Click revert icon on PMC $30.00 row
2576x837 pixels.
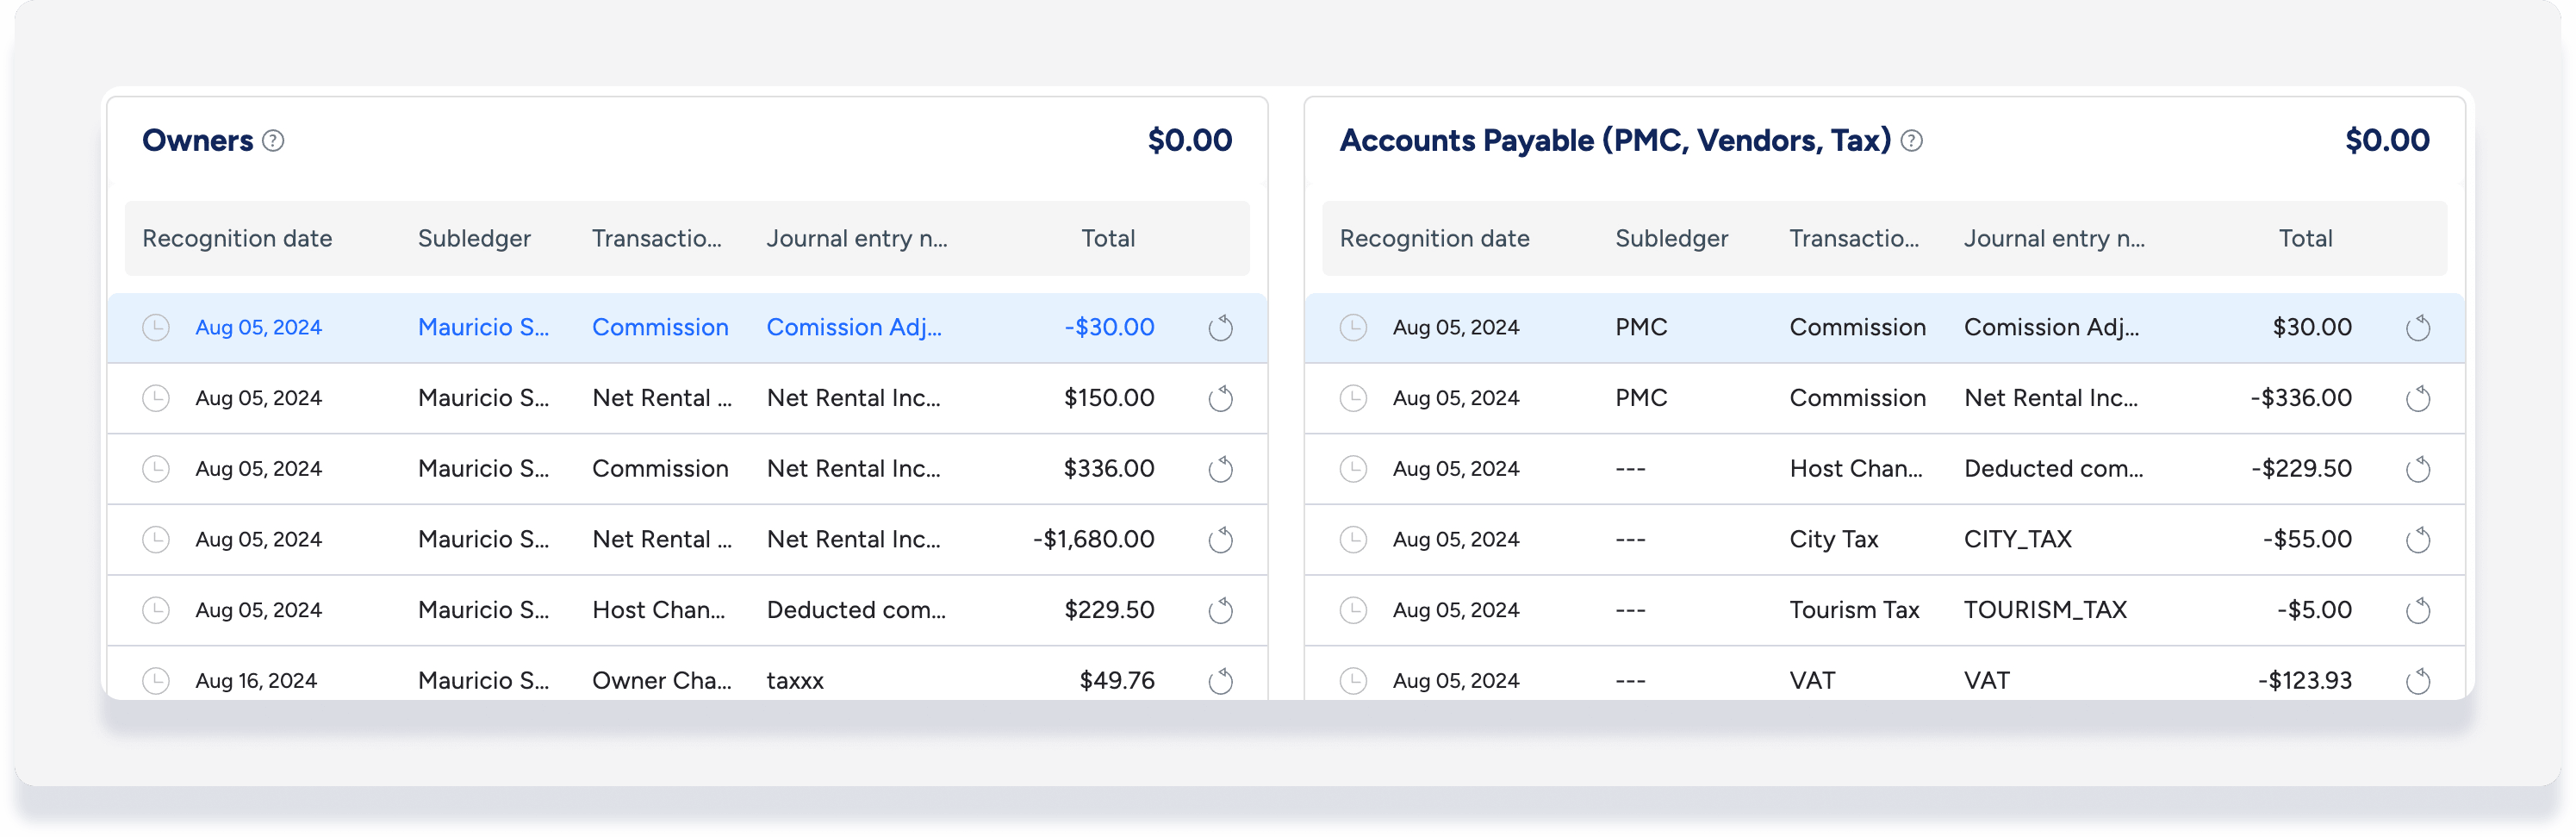pyautogui.click(x=2417, y=328)
